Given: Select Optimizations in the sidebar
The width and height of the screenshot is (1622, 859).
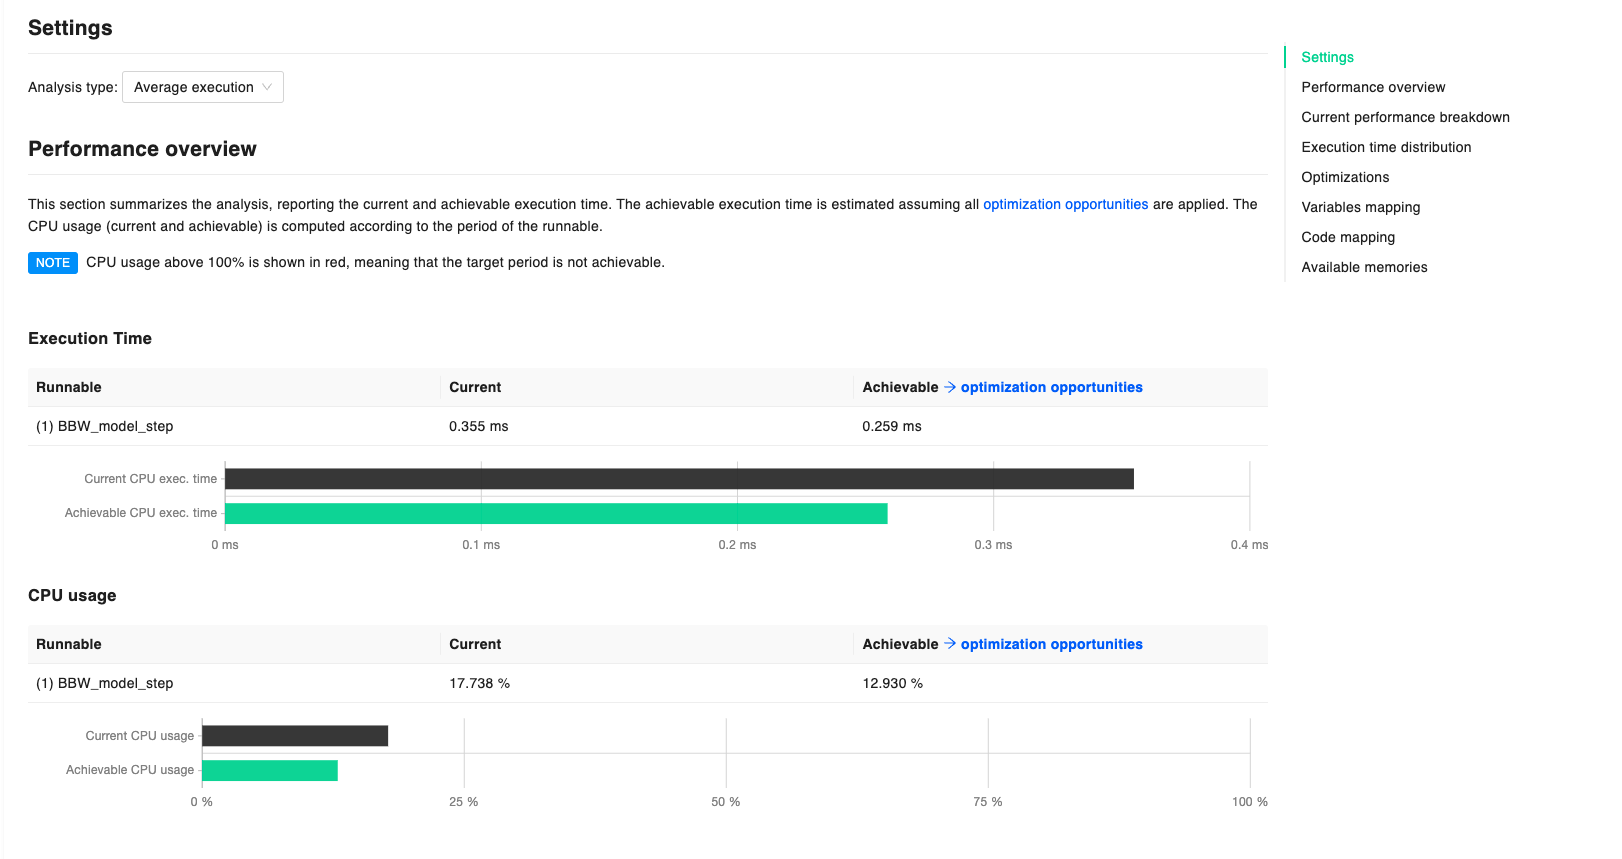Looking at the screenshot, I should [x=1344, y=177].
